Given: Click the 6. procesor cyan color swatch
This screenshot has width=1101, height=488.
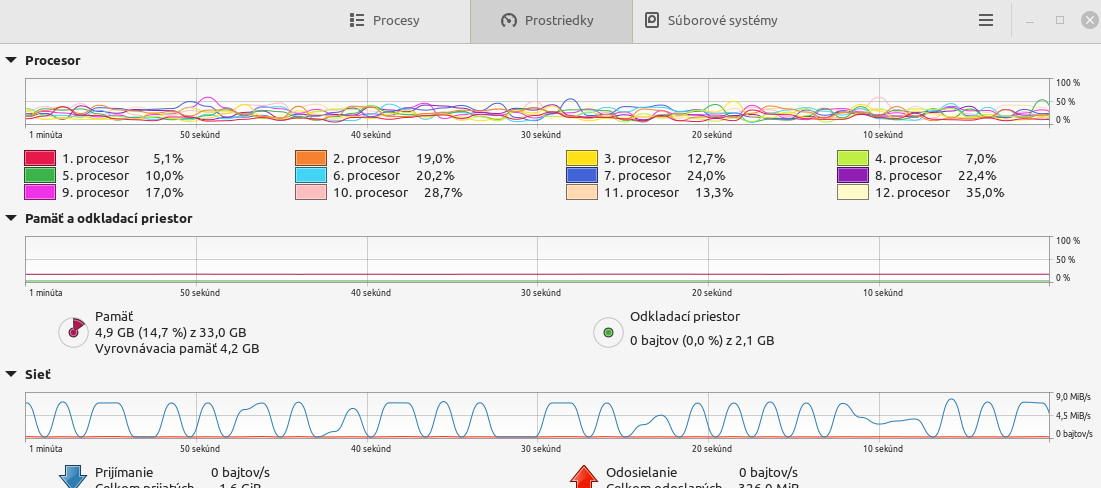Looking at the screenshot, I should 311,175.
